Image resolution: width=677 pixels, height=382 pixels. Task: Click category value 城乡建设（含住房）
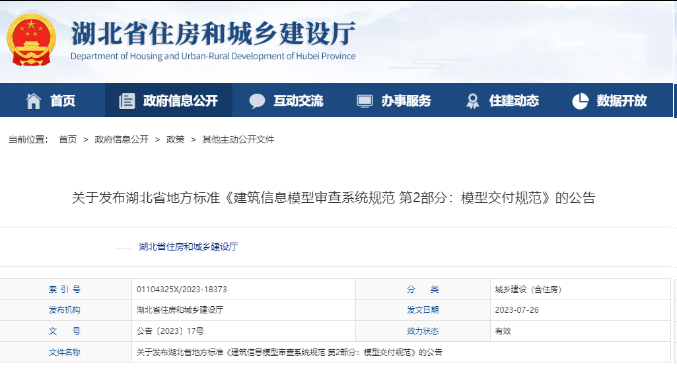(528, 289)
